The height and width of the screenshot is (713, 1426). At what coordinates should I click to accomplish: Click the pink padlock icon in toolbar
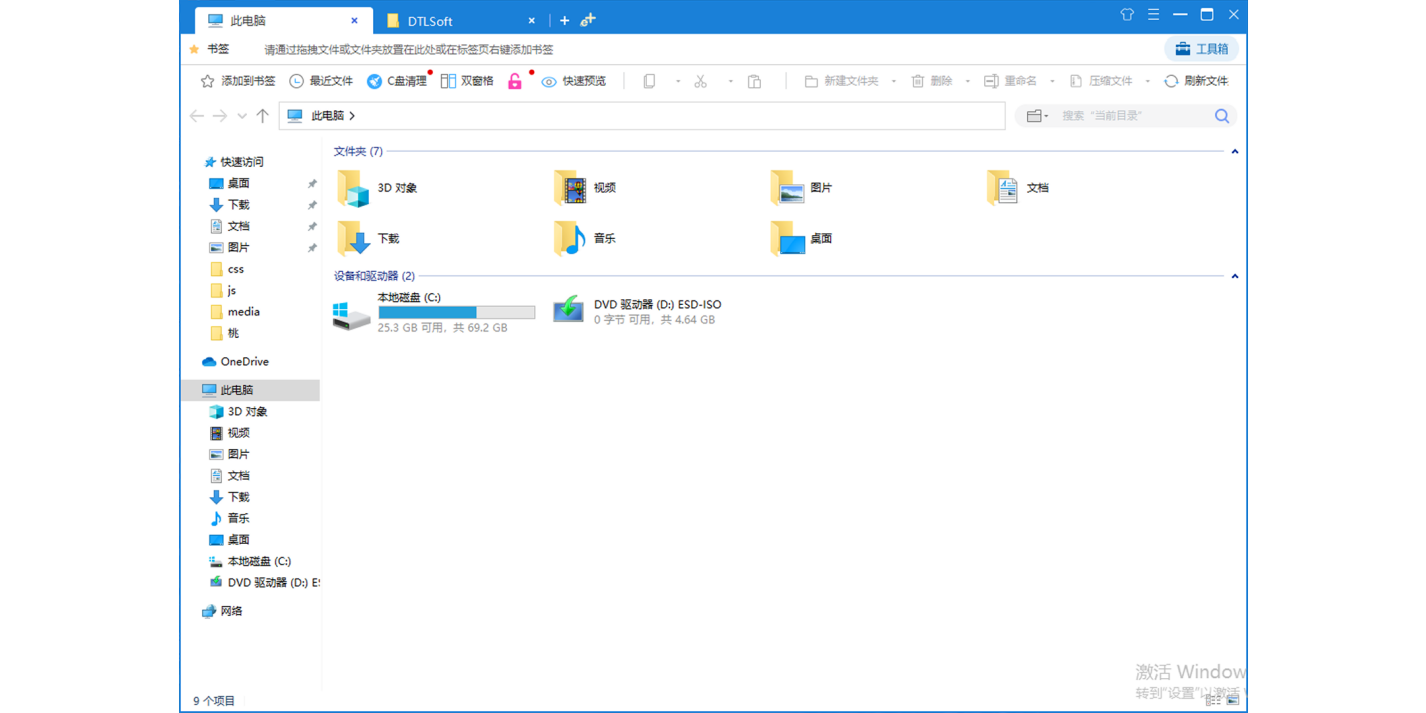pos(515,81)
